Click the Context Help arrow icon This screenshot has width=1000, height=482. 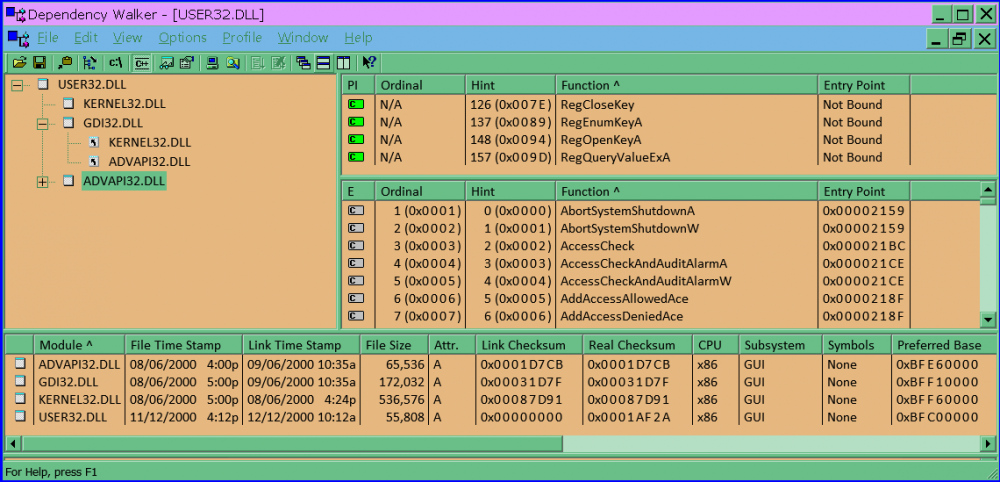click(369, 63)
